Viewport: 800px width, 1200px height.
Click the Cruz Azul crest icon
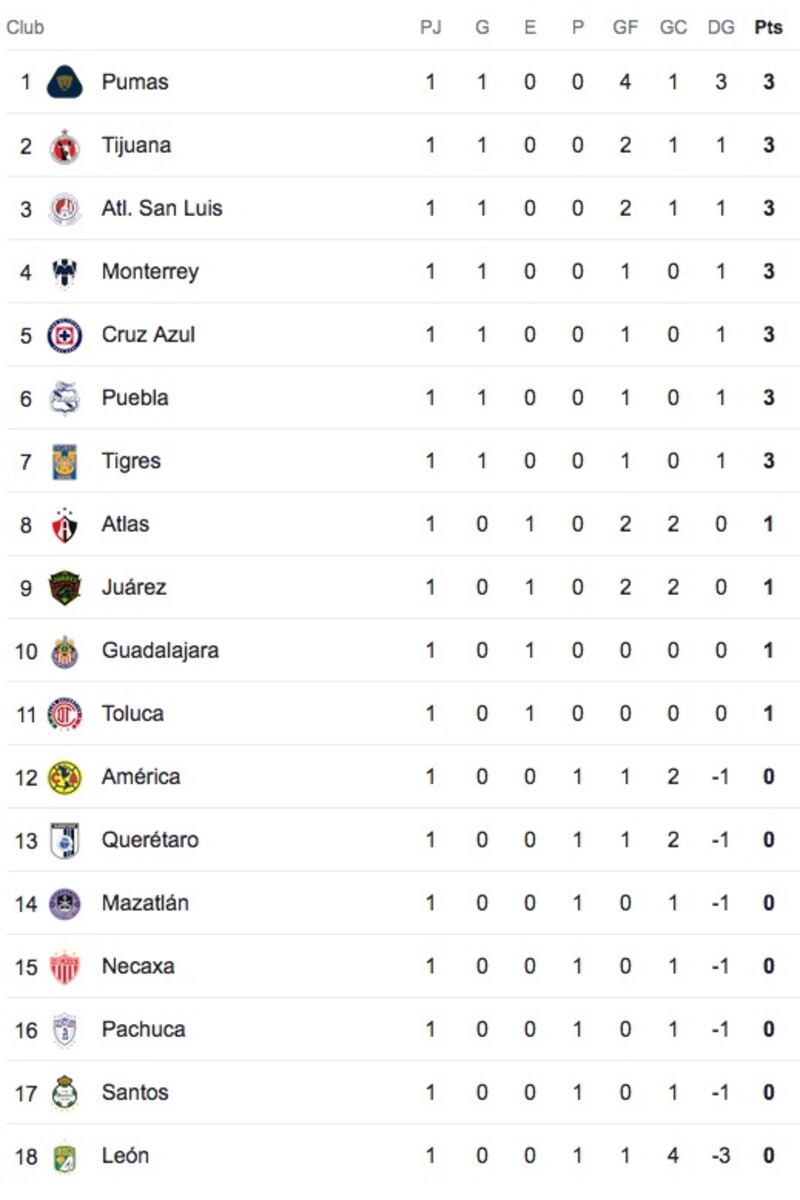[65, 335]
